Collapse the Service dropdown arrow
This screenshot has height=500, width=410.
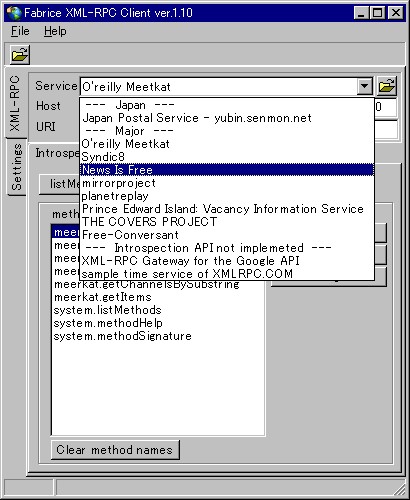click(x=364, y=86)
